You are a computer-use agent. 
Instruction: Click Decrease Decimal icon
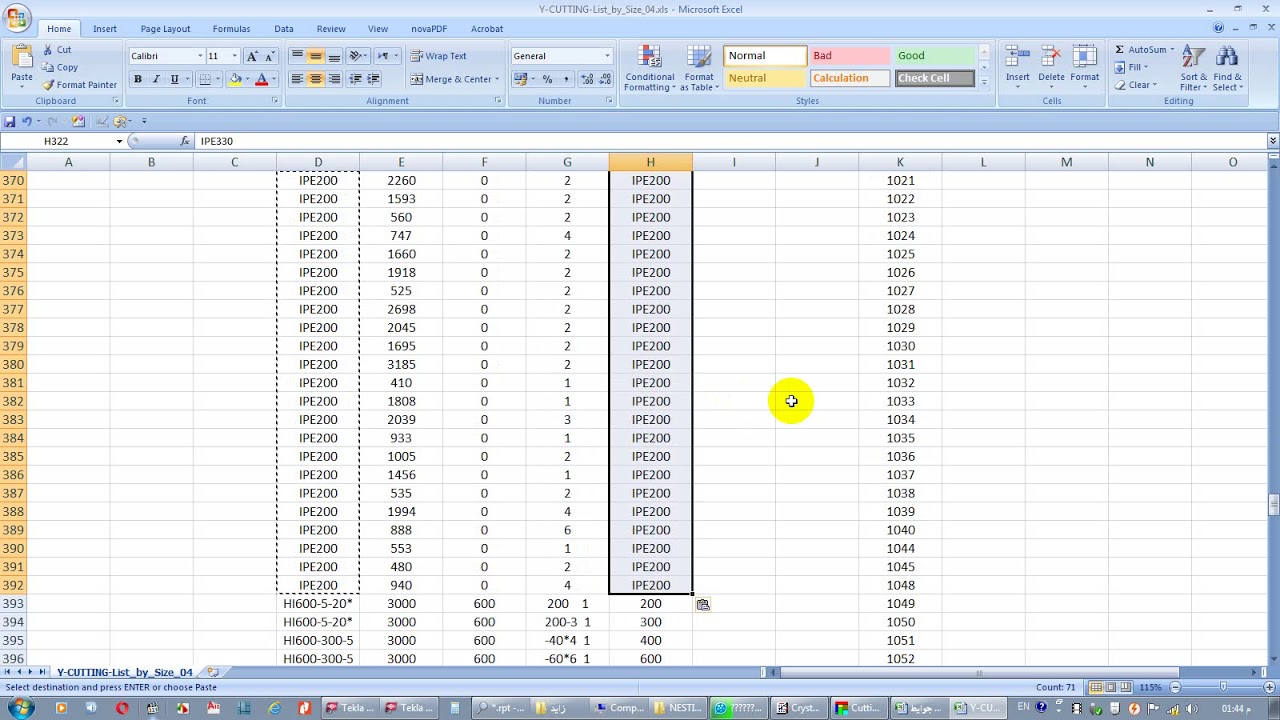pyautogui.click(x=606, y=79)
